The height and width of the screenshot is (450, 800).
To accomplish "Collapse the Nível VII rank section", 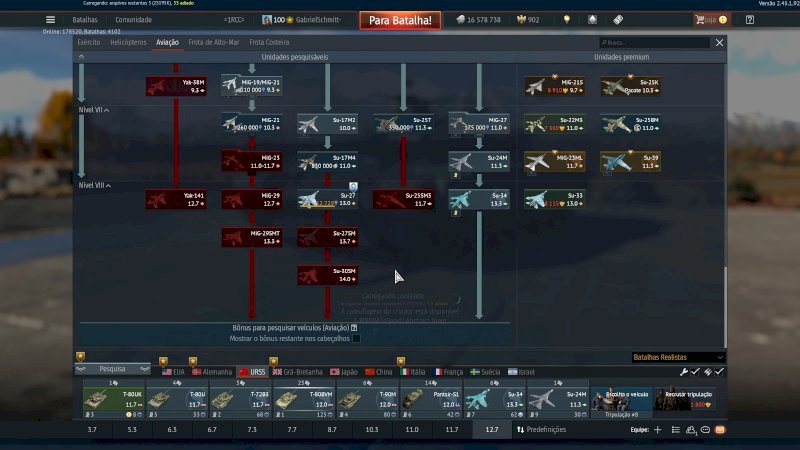I will 94,109.
